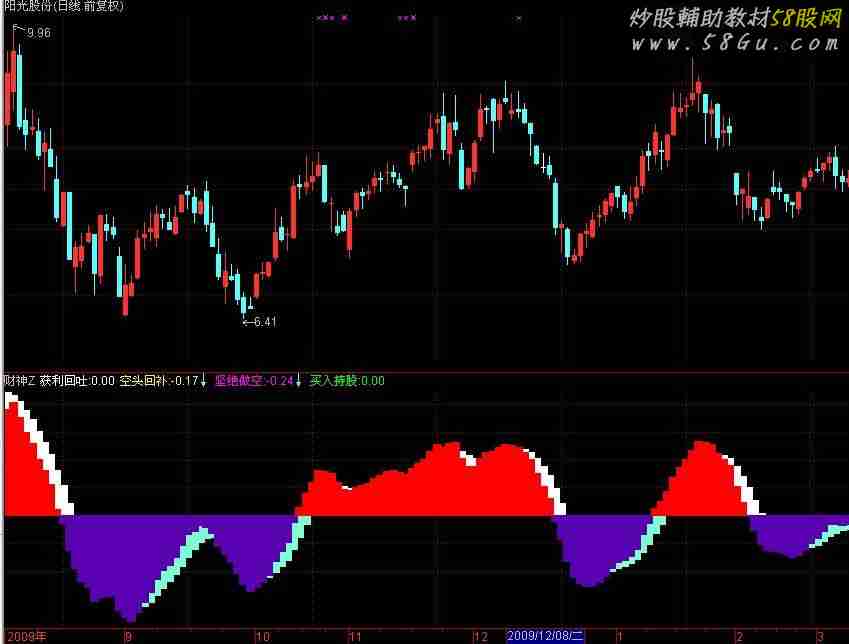Click the down arrow after 坚绝做空 value

[298, 380]
